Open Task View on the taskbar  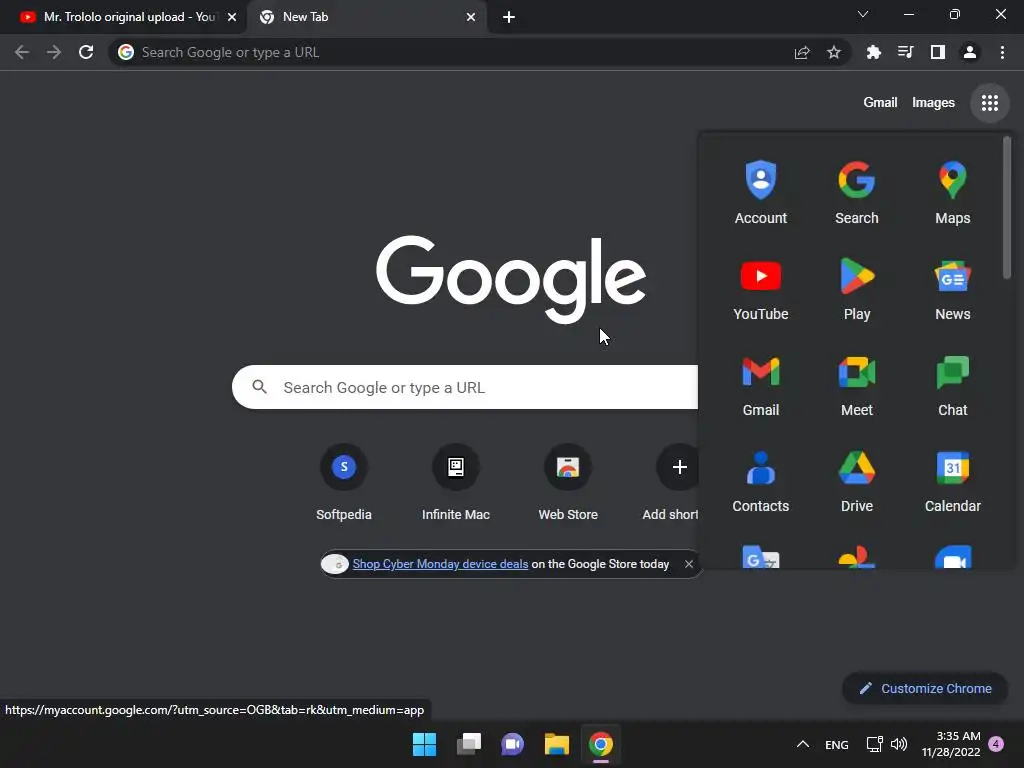coord(468,744)
